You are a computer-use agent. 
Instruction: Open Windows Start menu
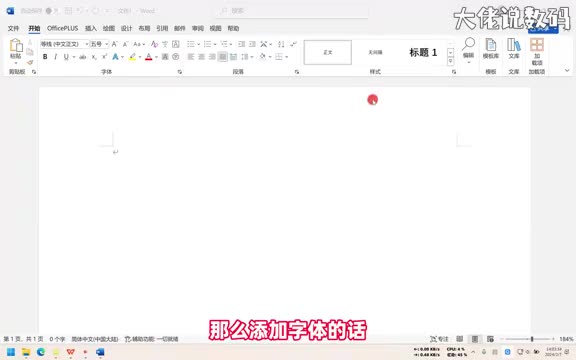11,352
